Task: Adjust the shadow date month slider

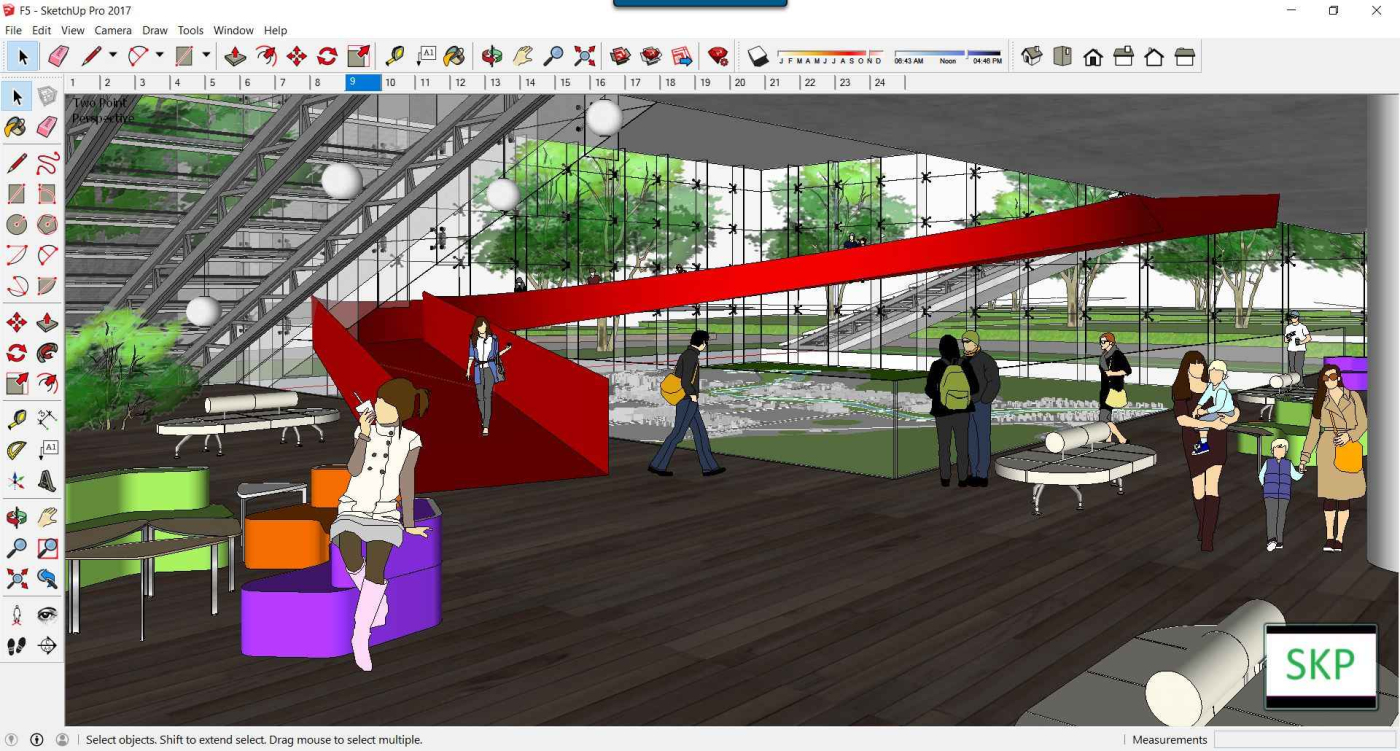Action: [829, 54]
